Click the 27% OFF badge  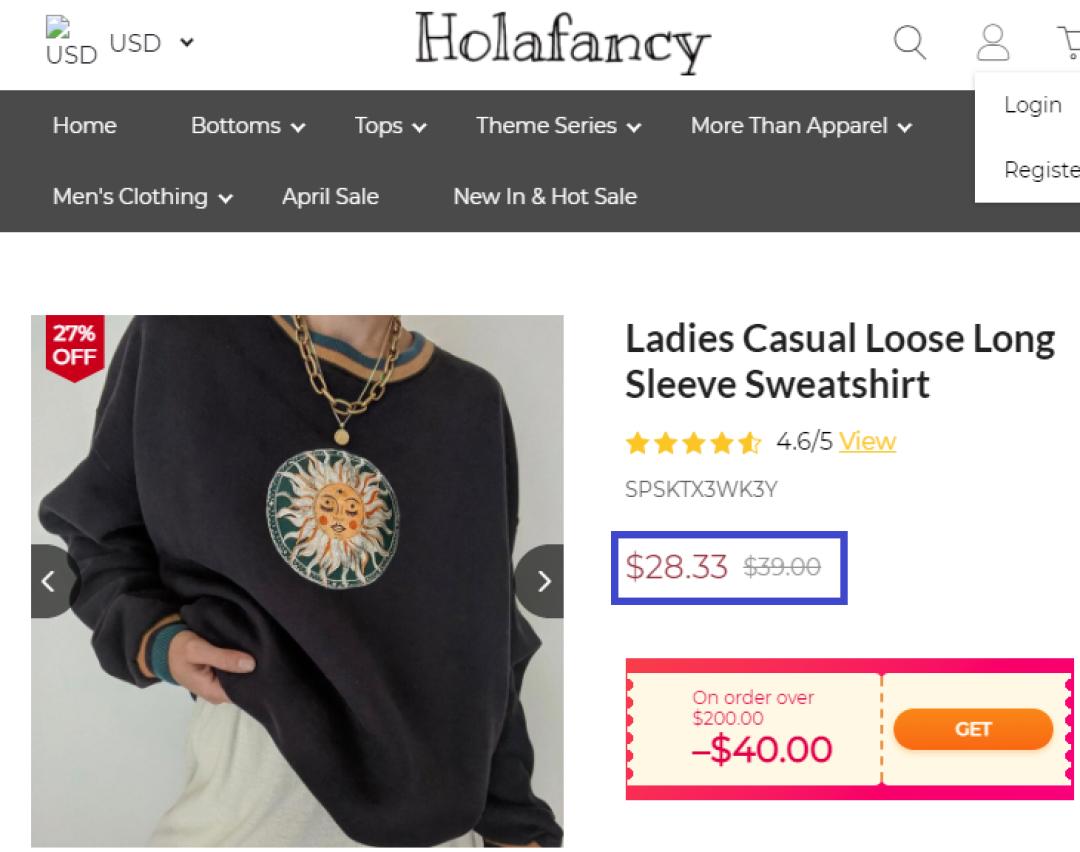[74, 346]
